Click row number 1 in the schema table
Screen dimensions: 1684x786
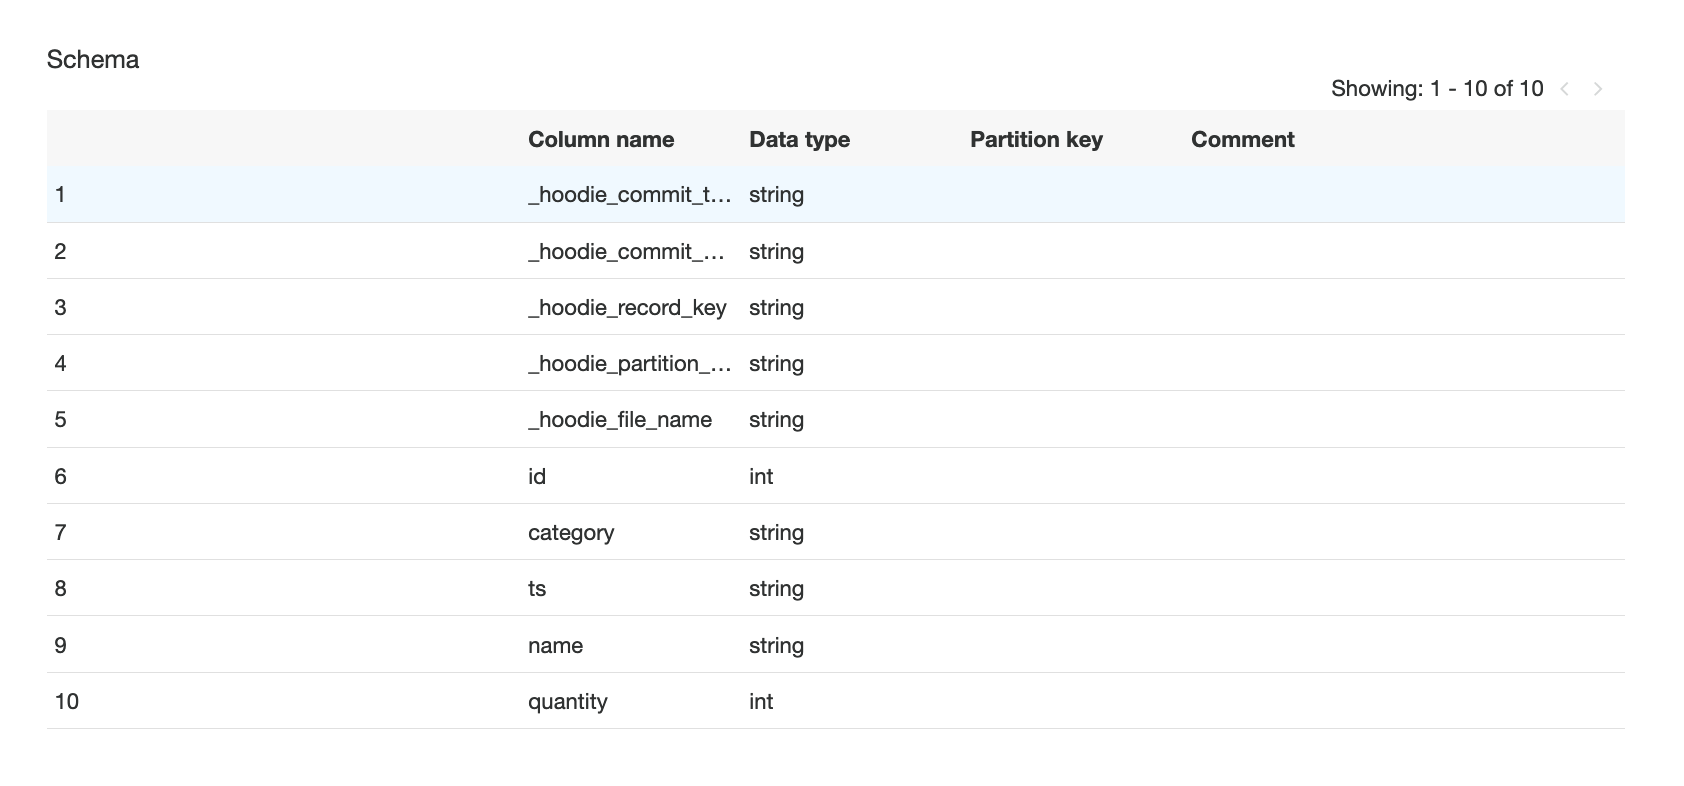(x=61, y=195)
